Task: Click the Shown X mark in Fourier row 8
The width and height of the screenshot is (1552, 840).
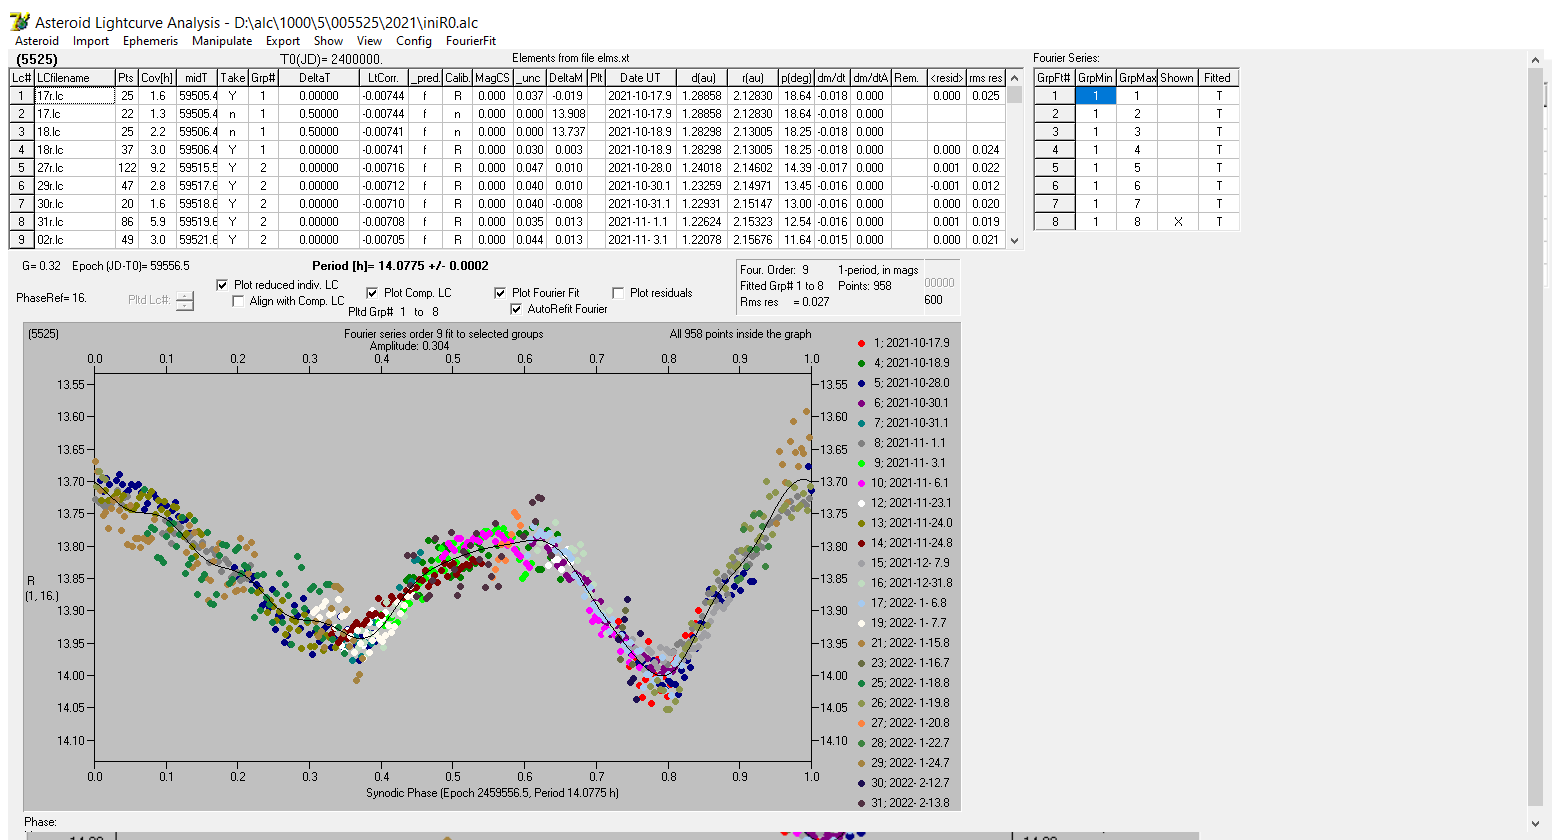Action: click(1177, 222)
